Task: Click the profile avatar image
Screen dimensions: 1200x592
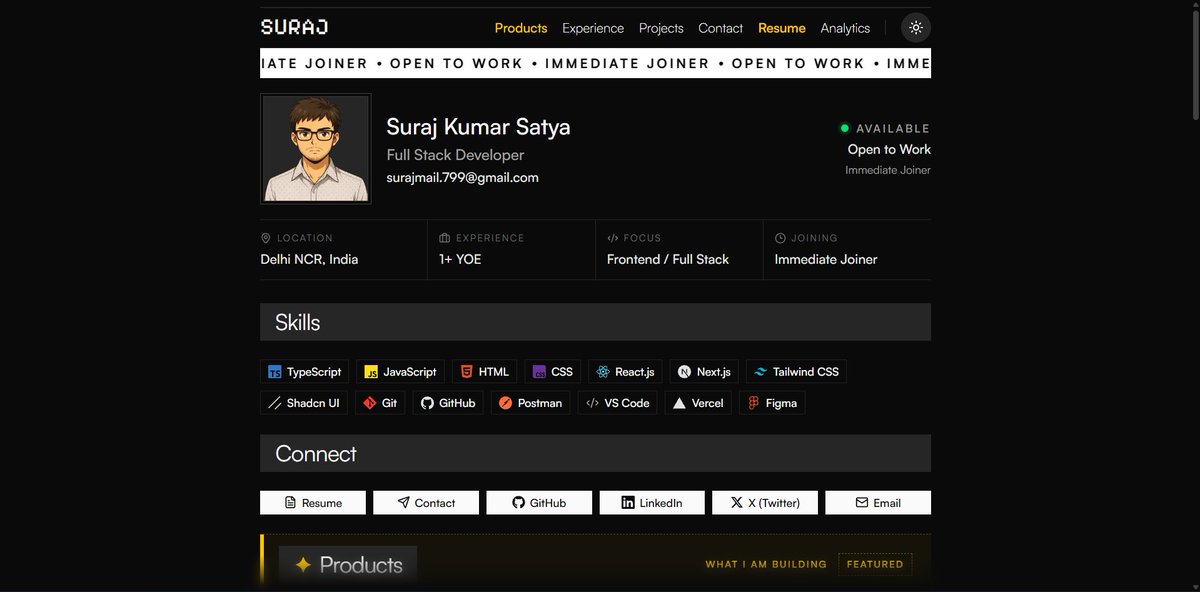Action: point(316,149)
